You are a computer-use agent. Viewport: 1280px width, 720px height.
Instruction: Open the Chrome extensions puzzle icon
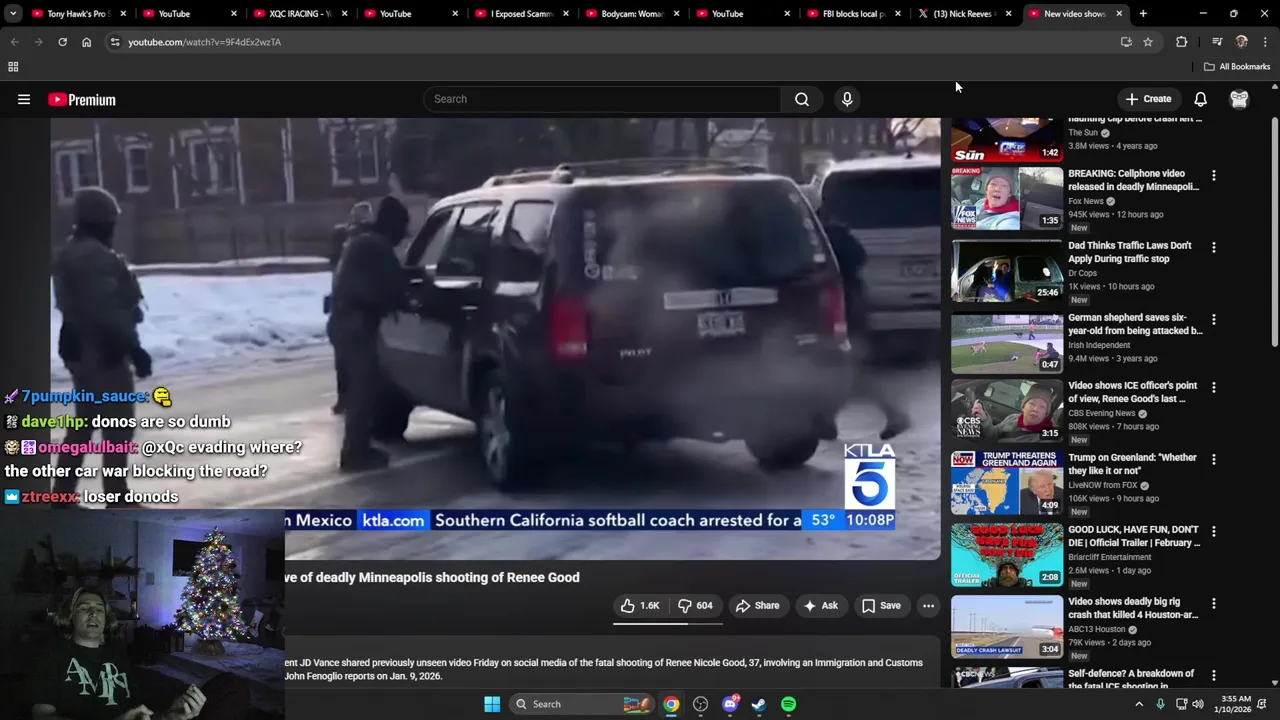click(1181, 42)
